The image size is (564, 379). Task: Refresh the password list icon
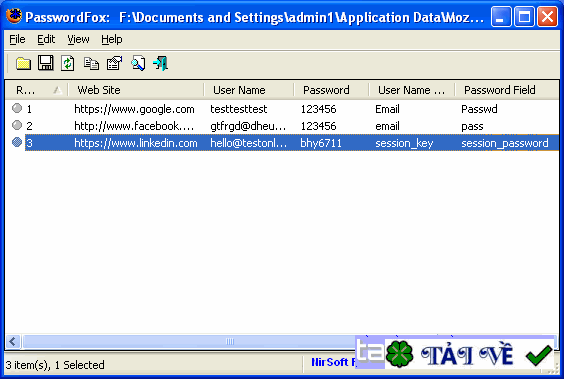(x=68, y=63)
